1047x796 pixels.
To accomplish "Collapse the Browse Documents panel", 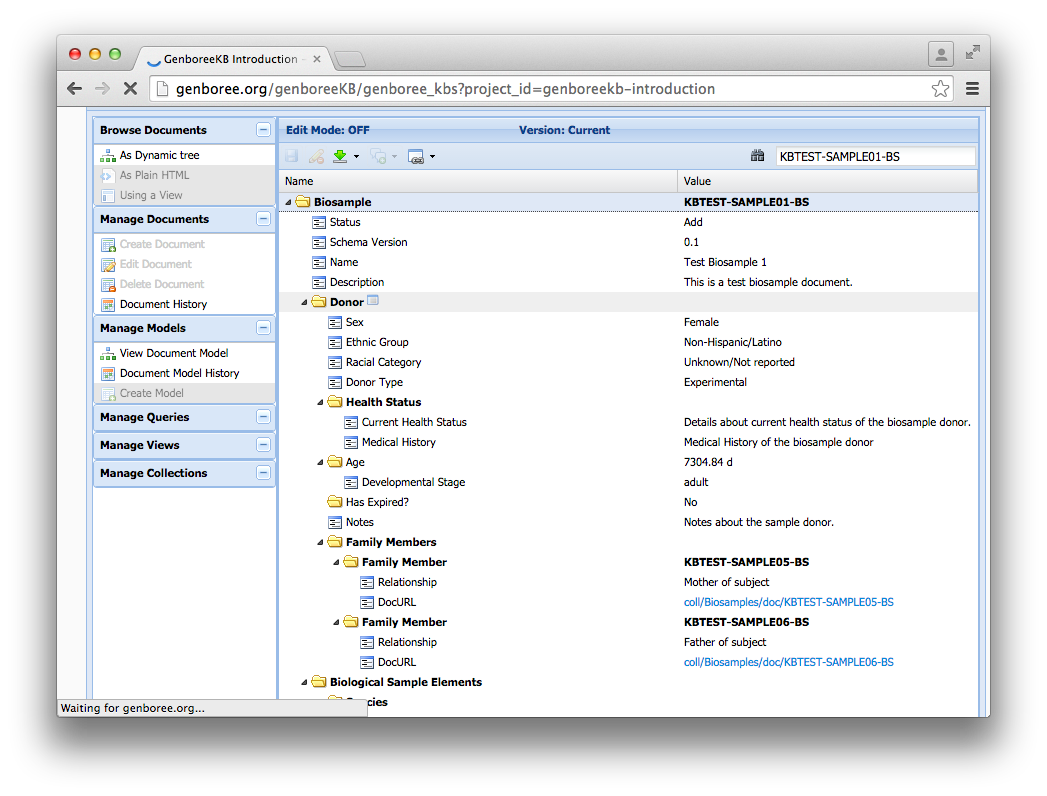I will [x=263, y=130].
